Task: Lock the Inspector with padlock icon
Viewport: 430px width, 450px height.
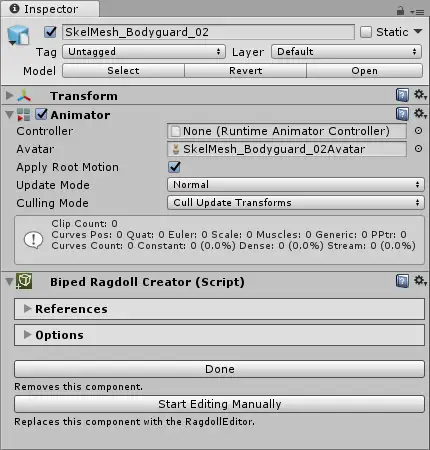Action: [x=400, y=11]
